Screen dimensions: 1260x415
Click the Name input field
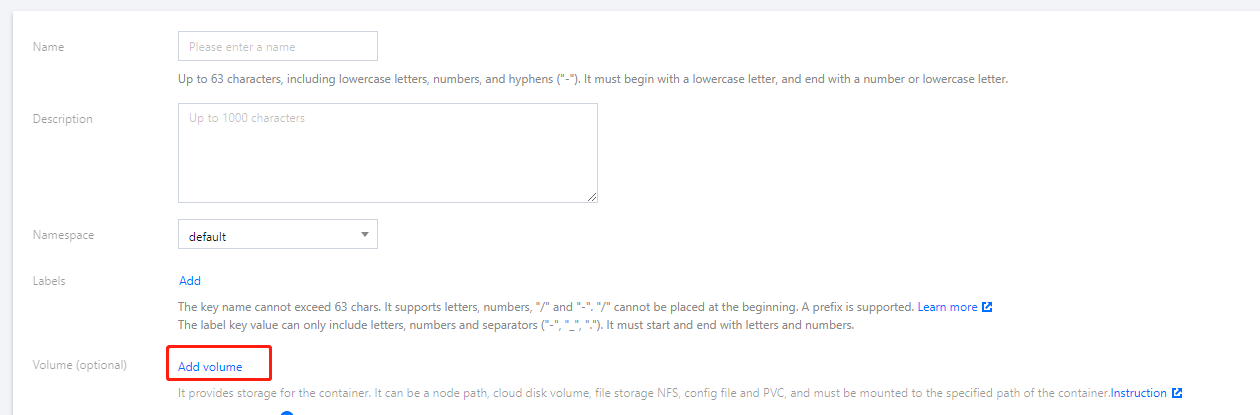click(x=277, y=46)
